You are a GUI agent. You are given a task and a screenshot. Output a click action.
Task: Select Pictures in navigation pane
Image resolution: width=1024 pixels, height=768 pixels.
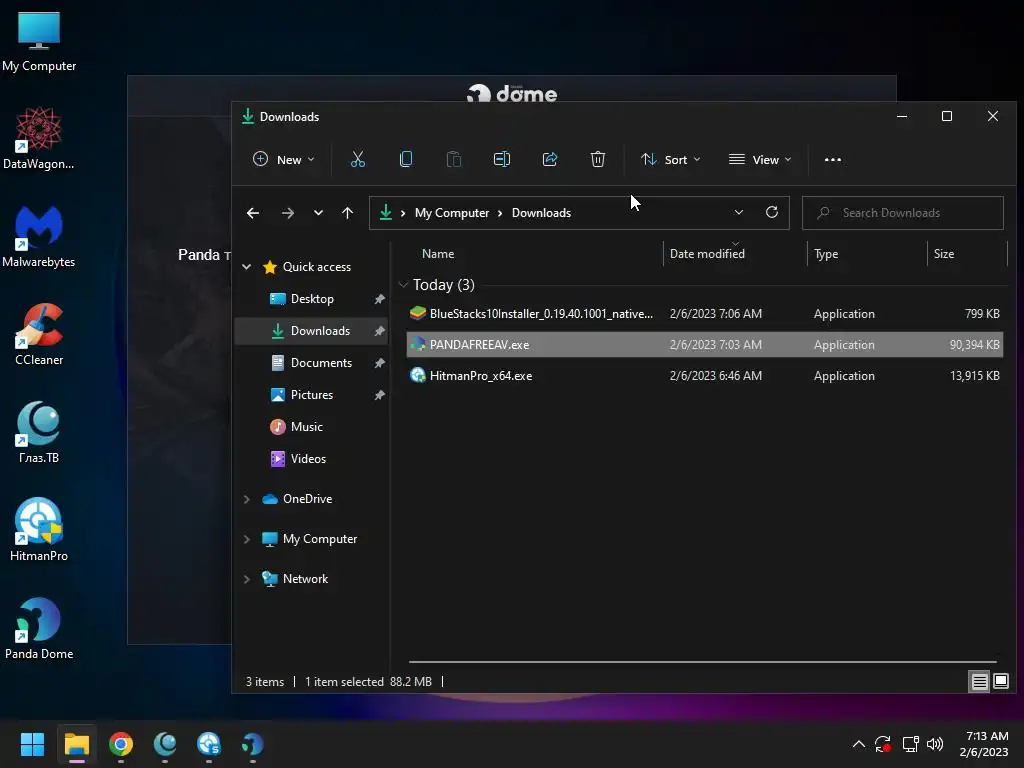(312, 395)
